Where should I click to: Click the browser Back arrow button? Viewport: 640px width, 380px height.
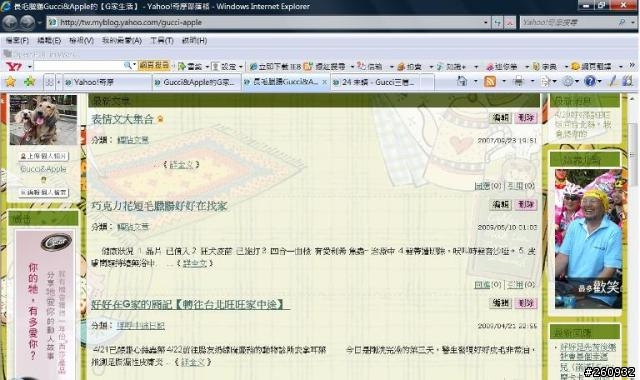10,22
